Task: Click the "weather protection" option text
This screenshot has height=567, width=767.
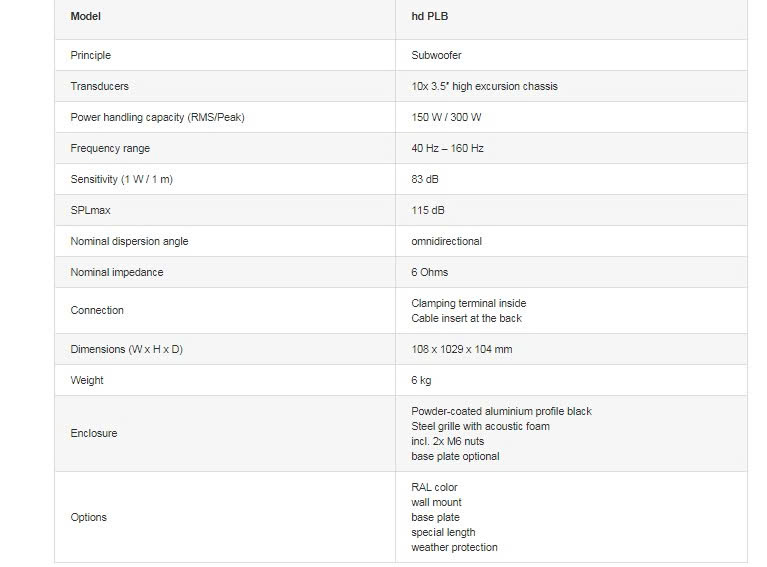Action: click(x=454, y=547)
